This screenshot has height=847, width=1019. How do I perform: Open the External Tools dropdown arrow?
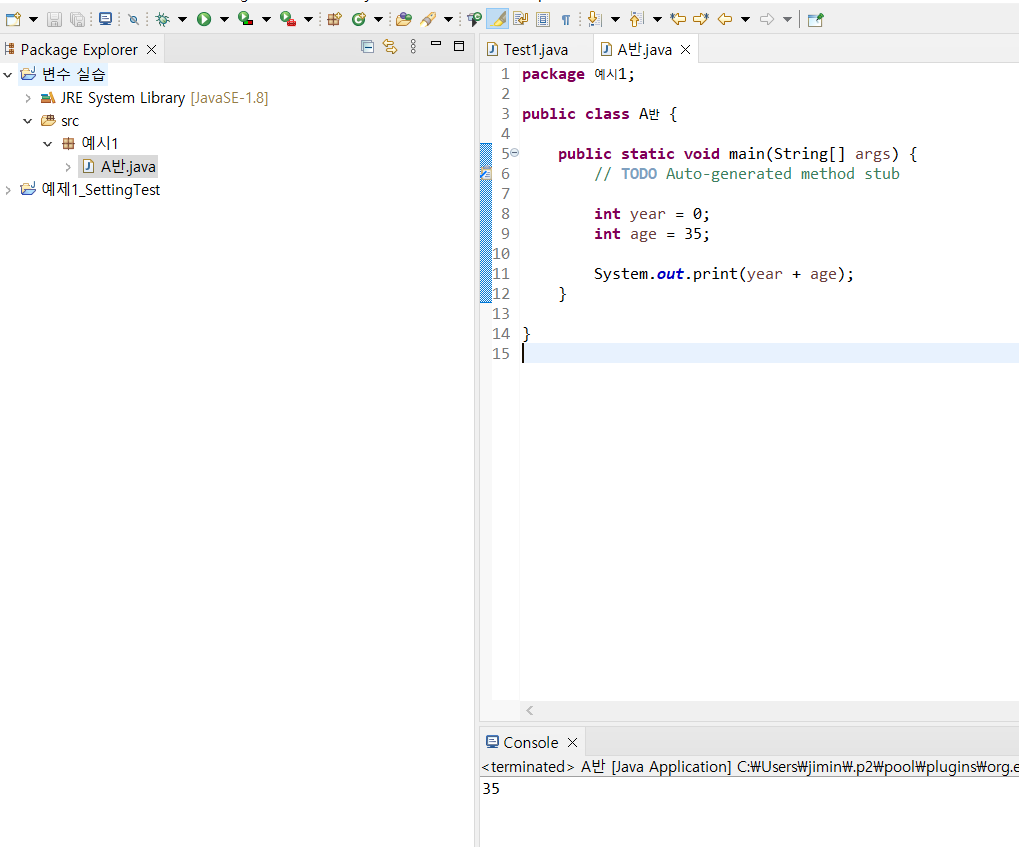click(308, 20)
